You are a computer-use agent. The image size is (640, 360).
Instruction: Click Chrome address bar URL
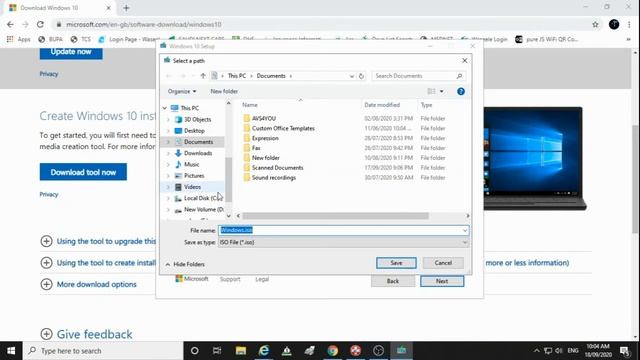(x=144, y=24)
